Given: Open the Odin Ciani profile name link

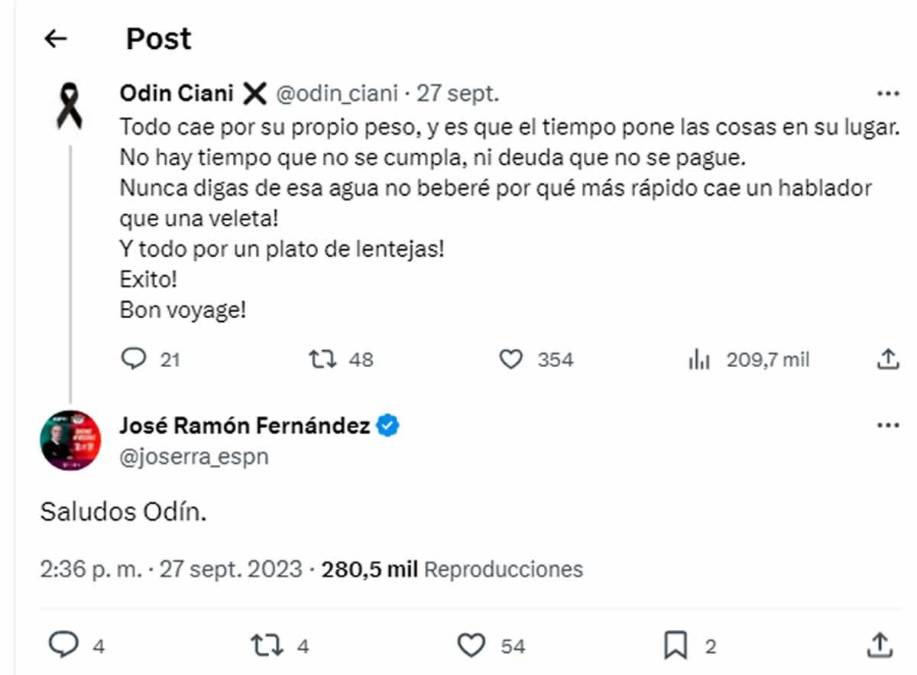Looking at the screenshot, I should (x=177, y=94).
